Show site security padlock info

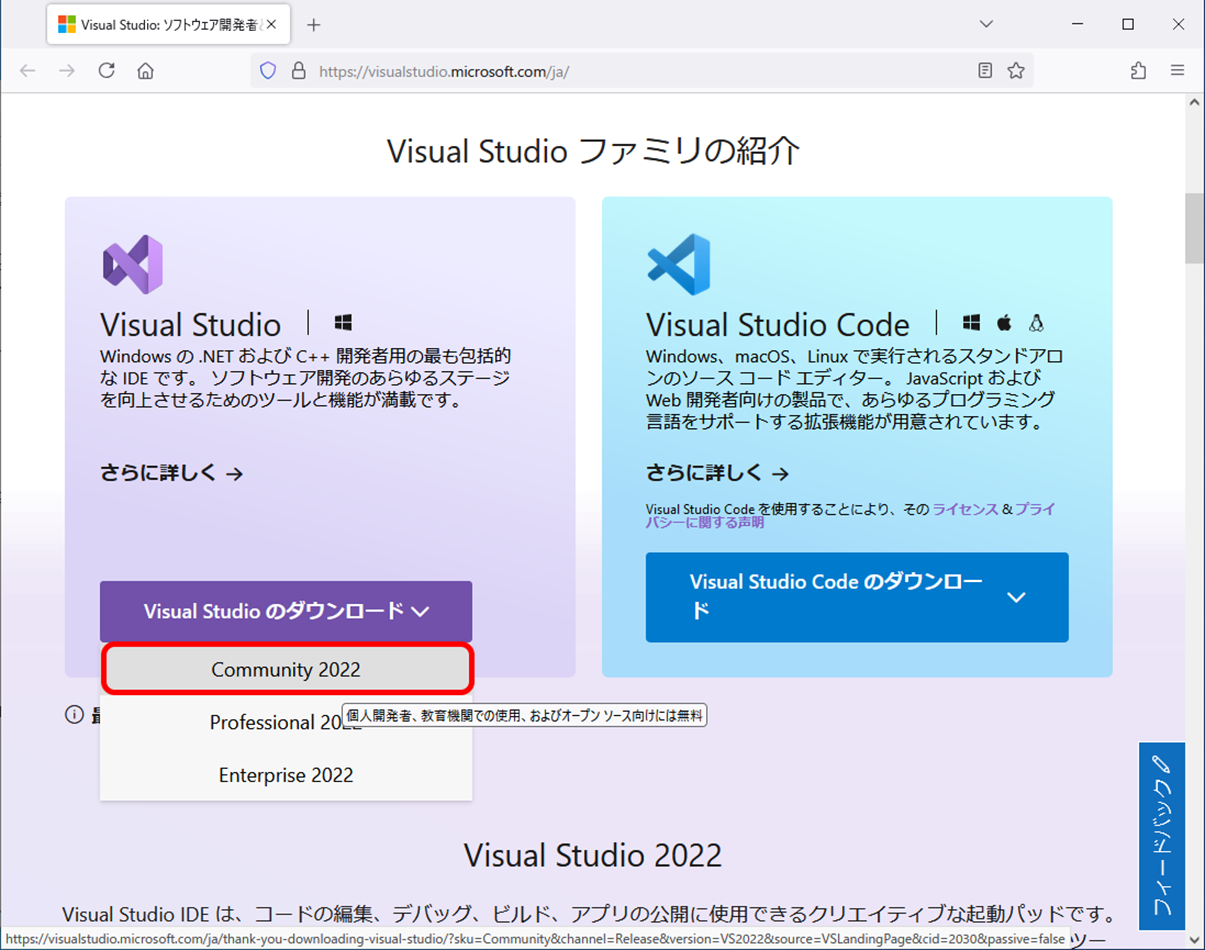pos(297,71)
